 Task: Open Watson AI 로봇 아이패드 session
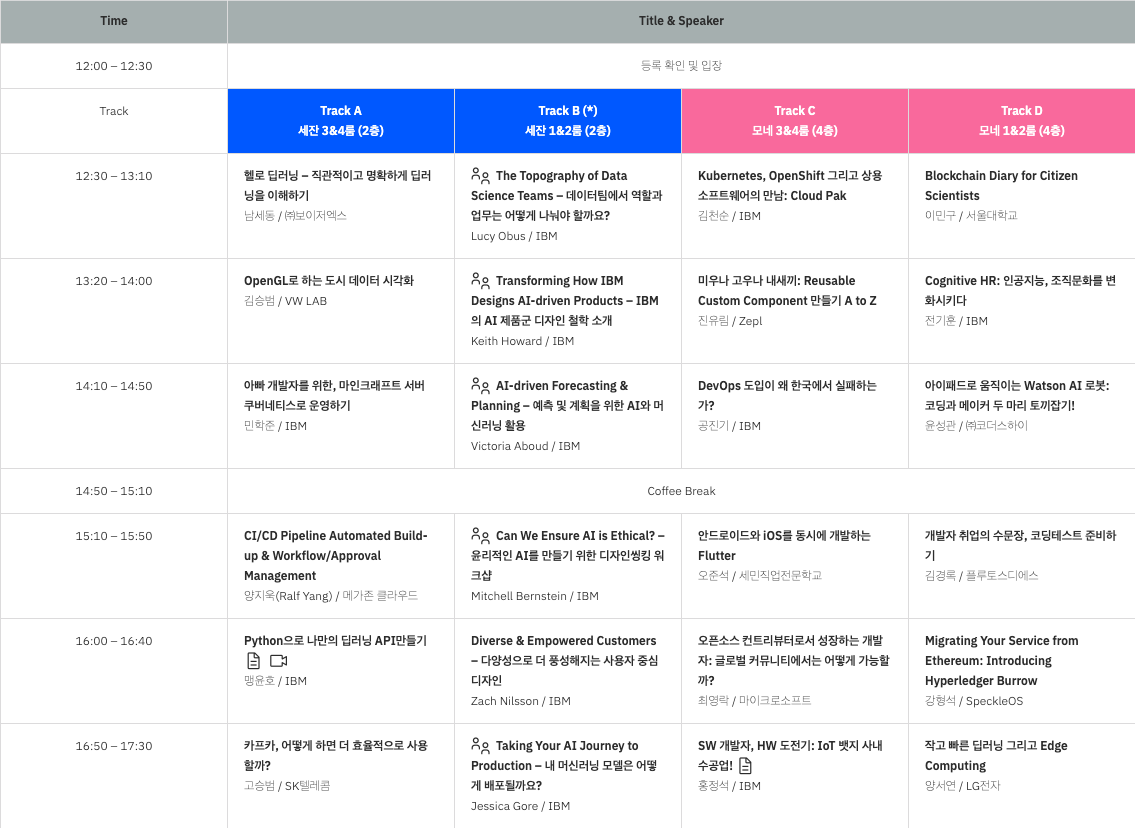(x=1017, y=395)
